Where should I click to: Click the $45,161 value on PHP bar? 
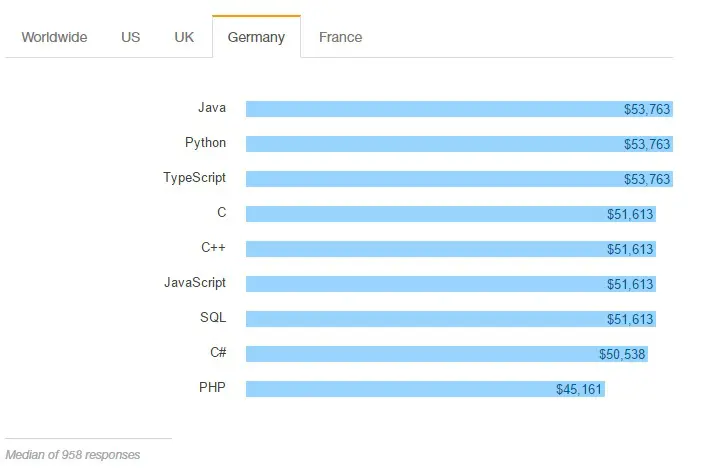pos(579,389)
